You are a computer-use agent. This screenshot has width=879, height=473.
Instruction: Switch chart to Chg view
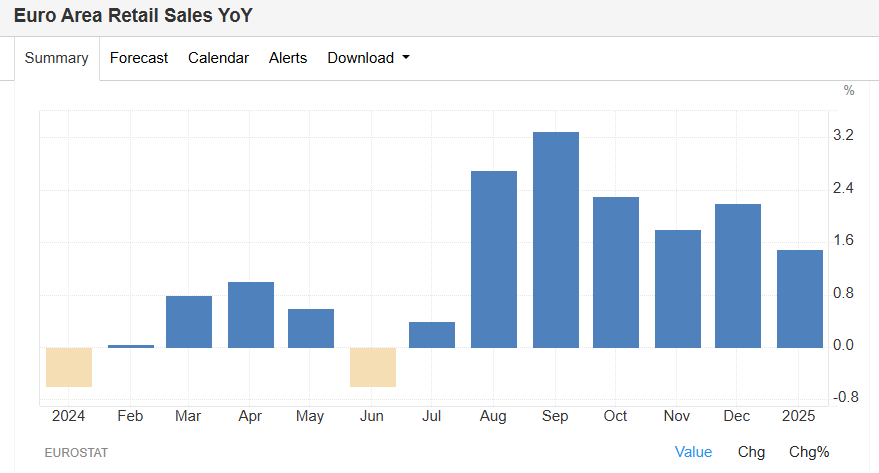point(751,452)
